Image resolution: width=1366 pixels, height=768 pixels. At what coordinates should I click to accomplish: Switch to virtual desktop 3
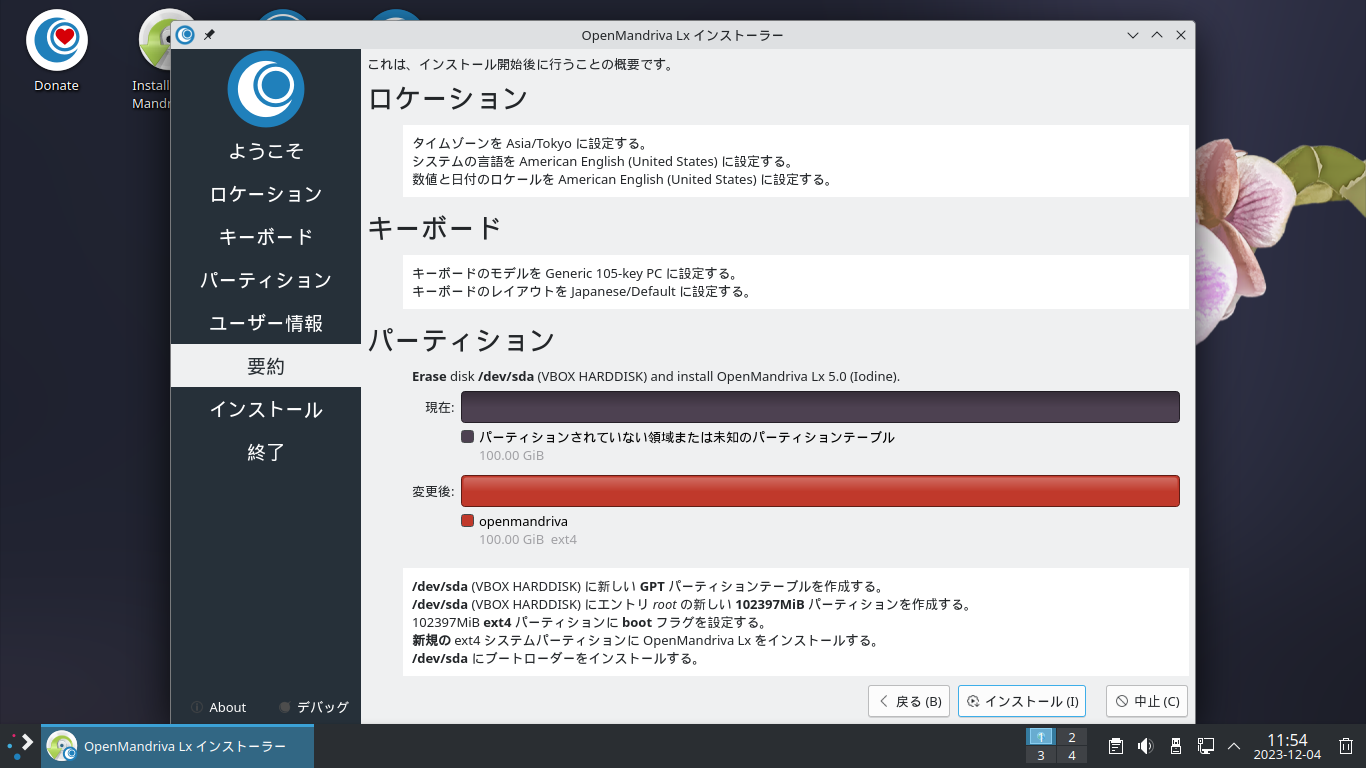(1041, 756)
